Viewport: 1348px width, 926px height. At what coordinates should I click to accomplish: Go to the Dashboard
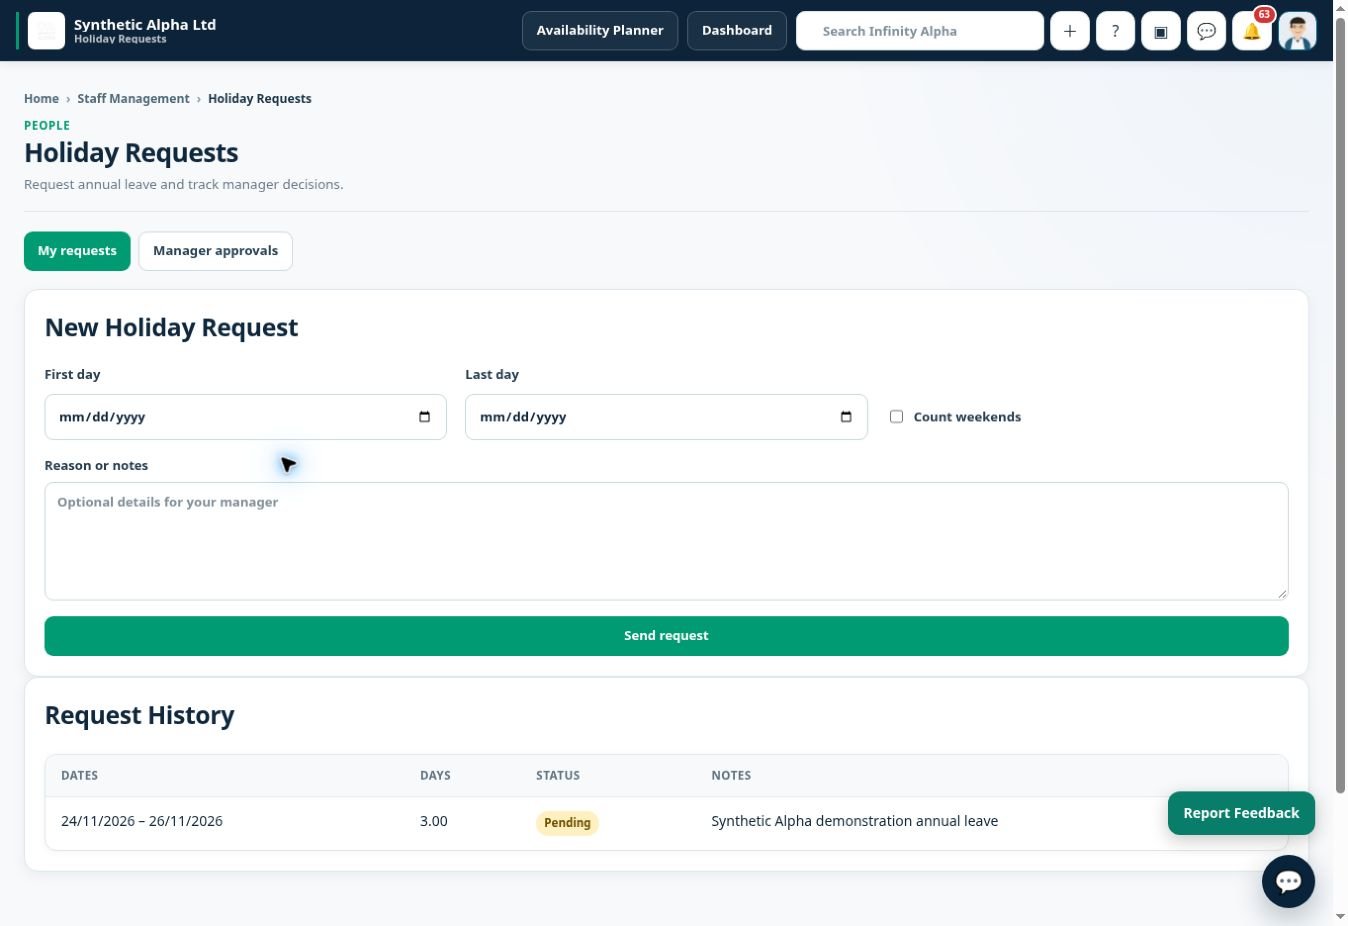pos(737,31)
